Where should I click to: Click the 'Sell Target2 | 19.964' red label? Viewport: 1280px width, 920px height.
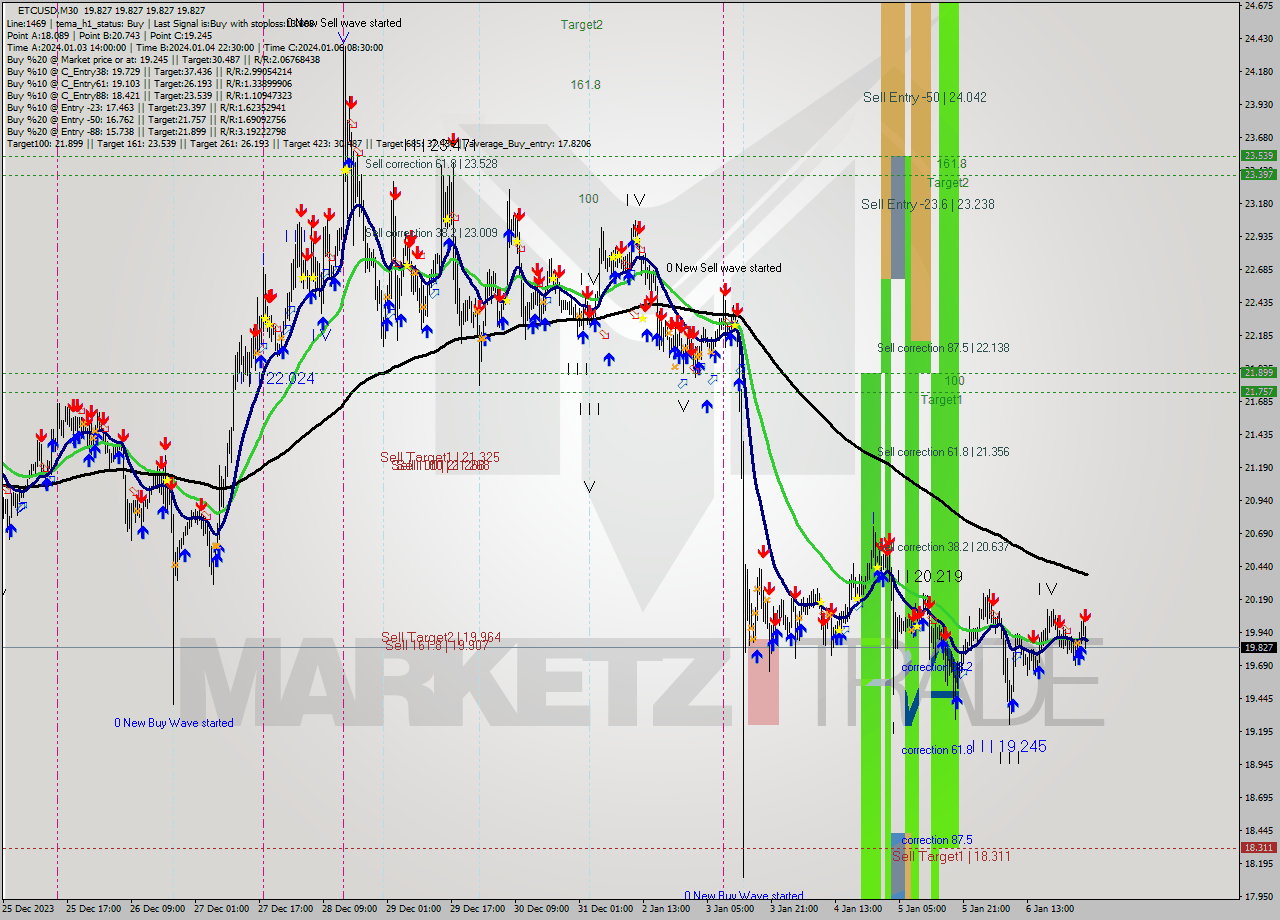tap(441, 637)
